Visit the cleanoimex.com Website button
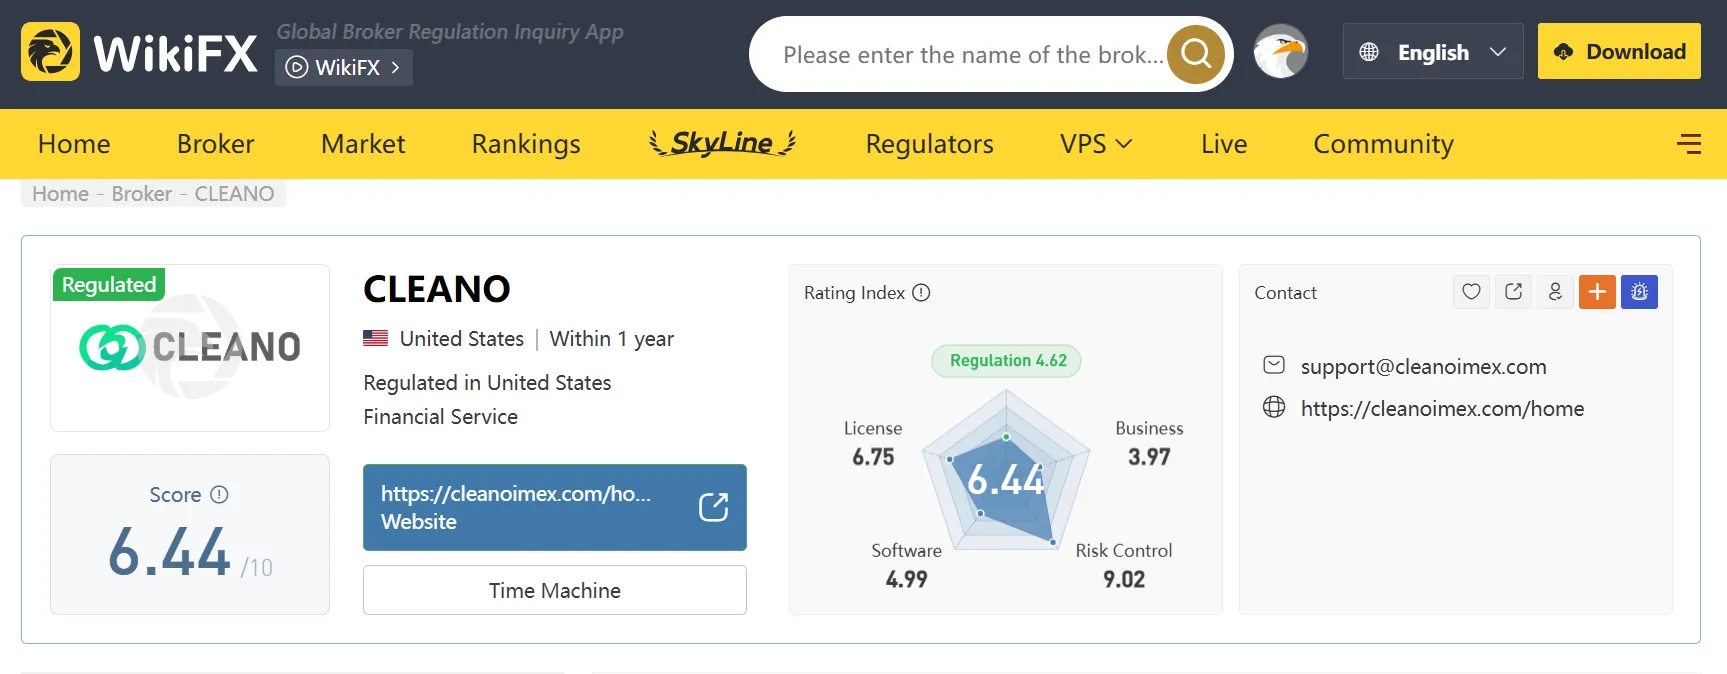This screenshot has height=674, width=1727. [x=555, y=507]
